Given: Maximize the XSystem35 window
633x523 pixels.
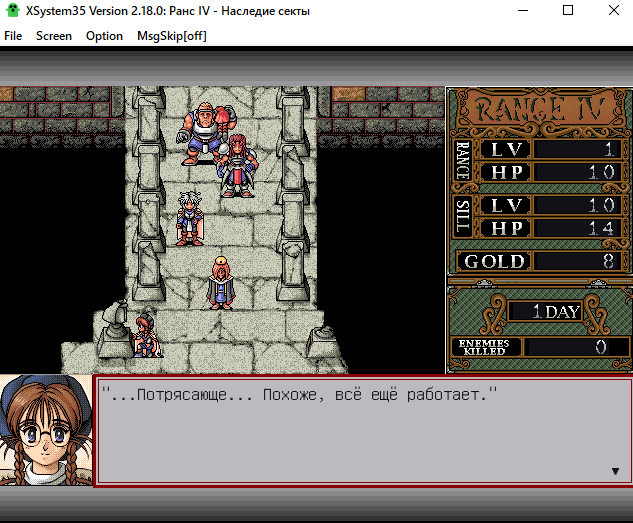Looking at the screenshot, I should tap(568, 10).
